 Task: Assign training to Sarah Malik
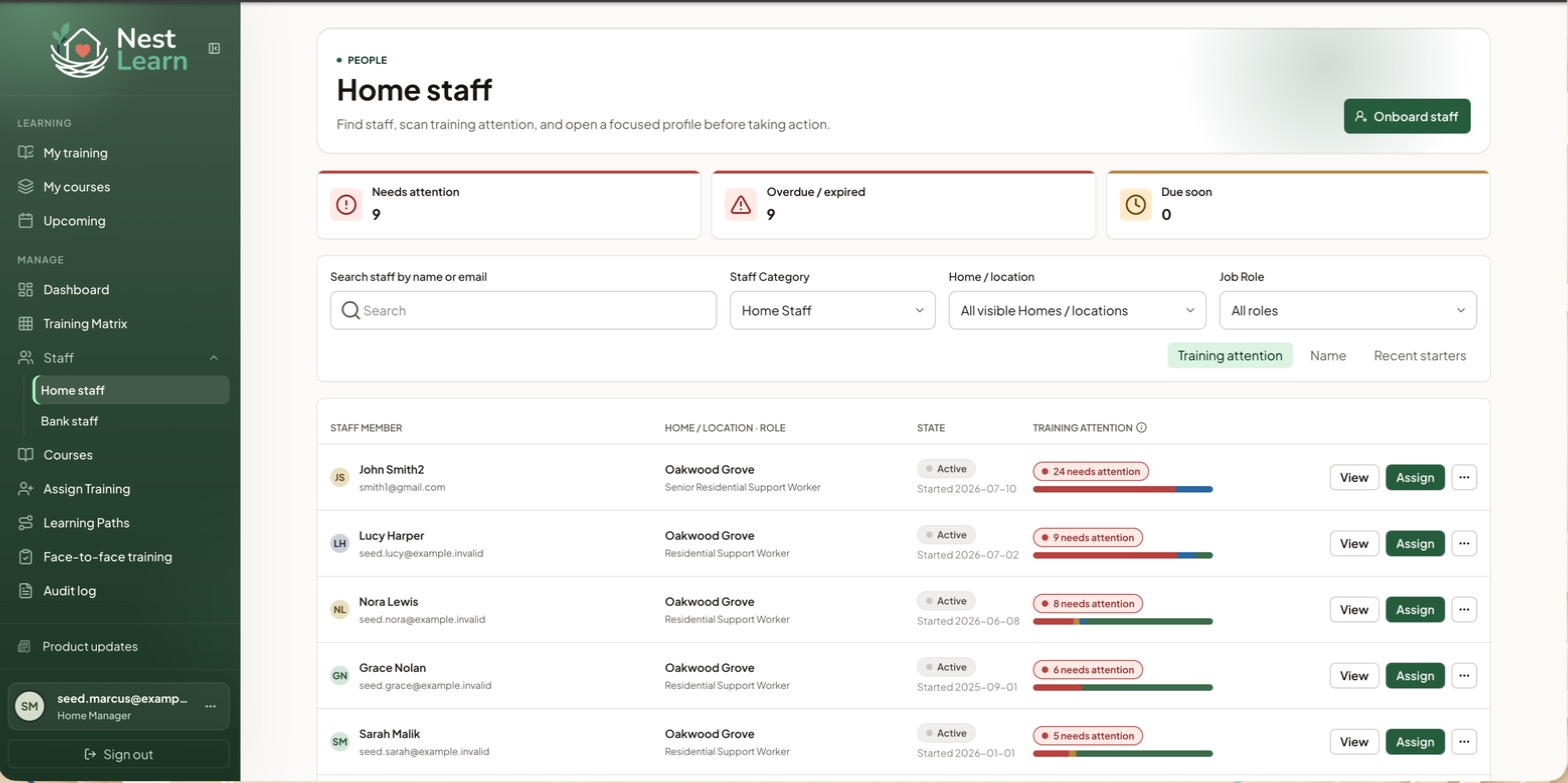tap(1415, 741)
